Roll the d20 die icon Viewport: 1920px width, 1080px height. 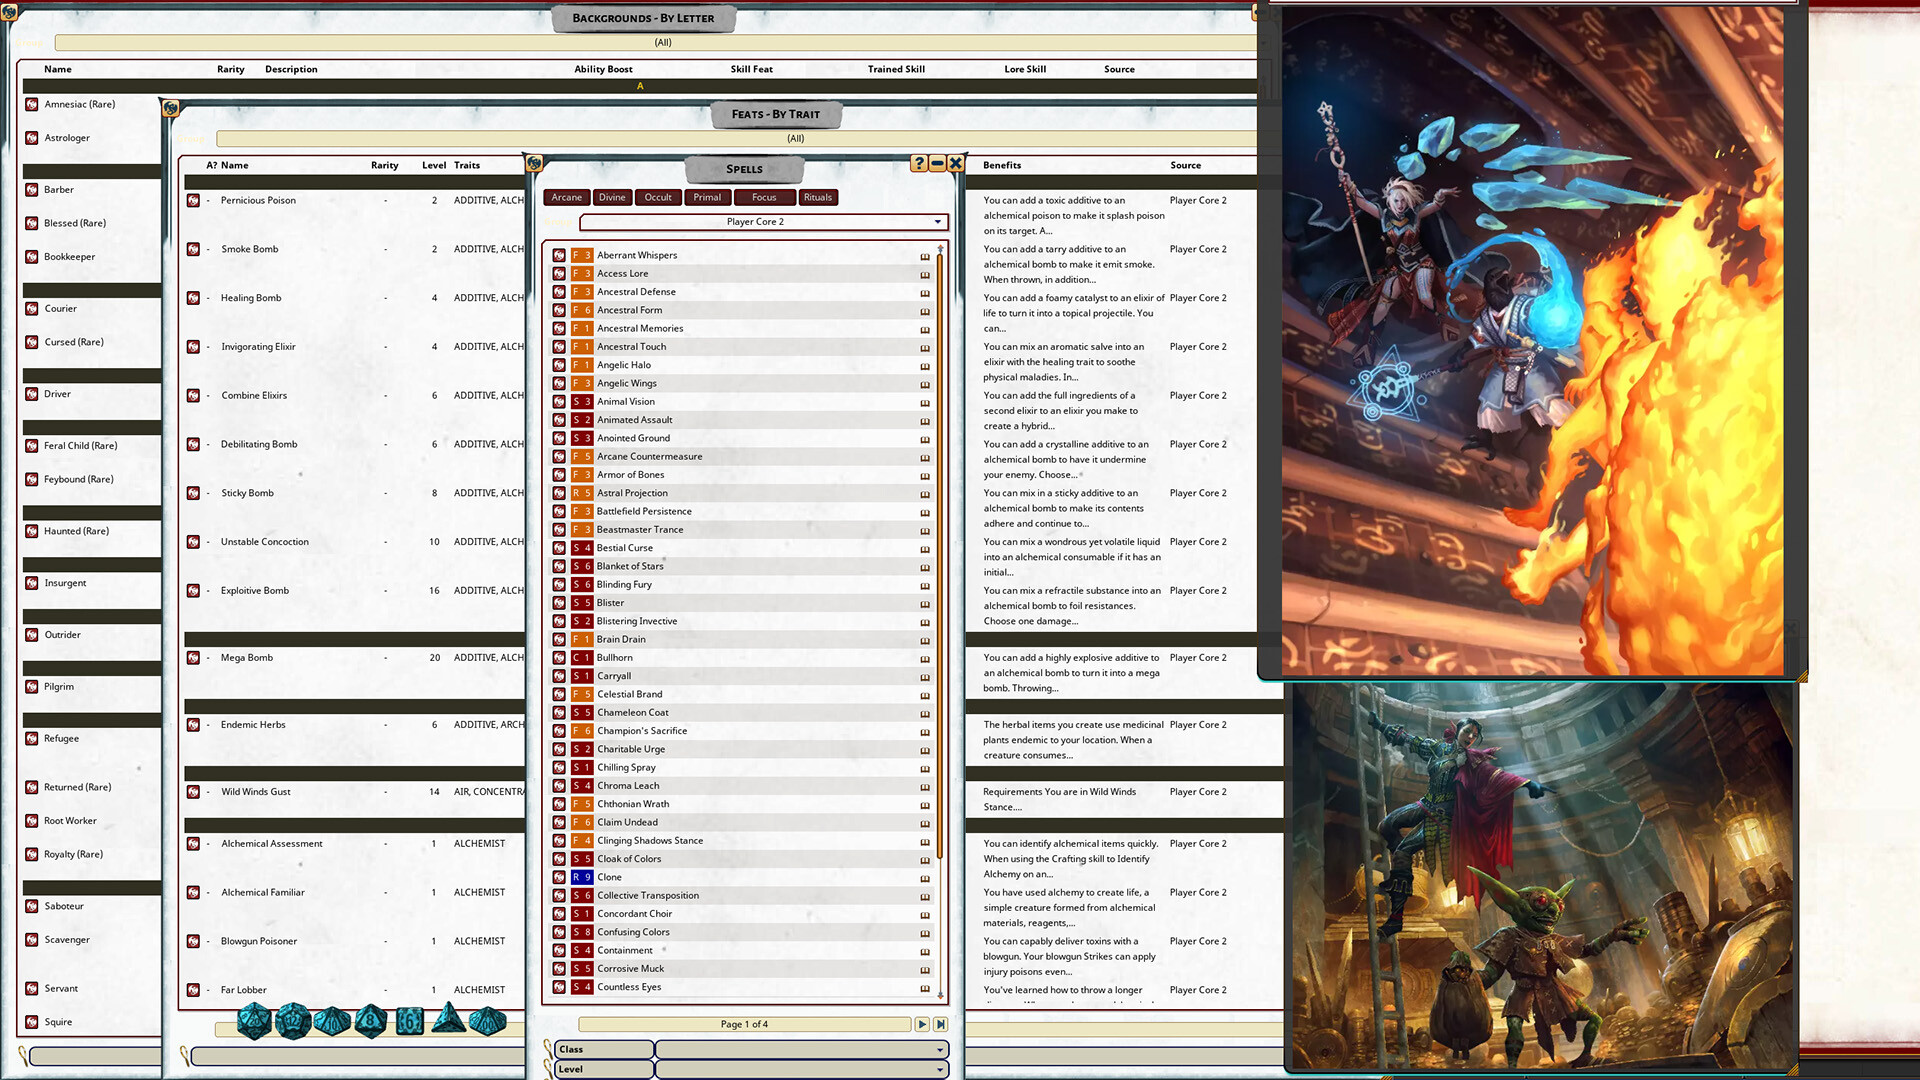coord(254,1021)
